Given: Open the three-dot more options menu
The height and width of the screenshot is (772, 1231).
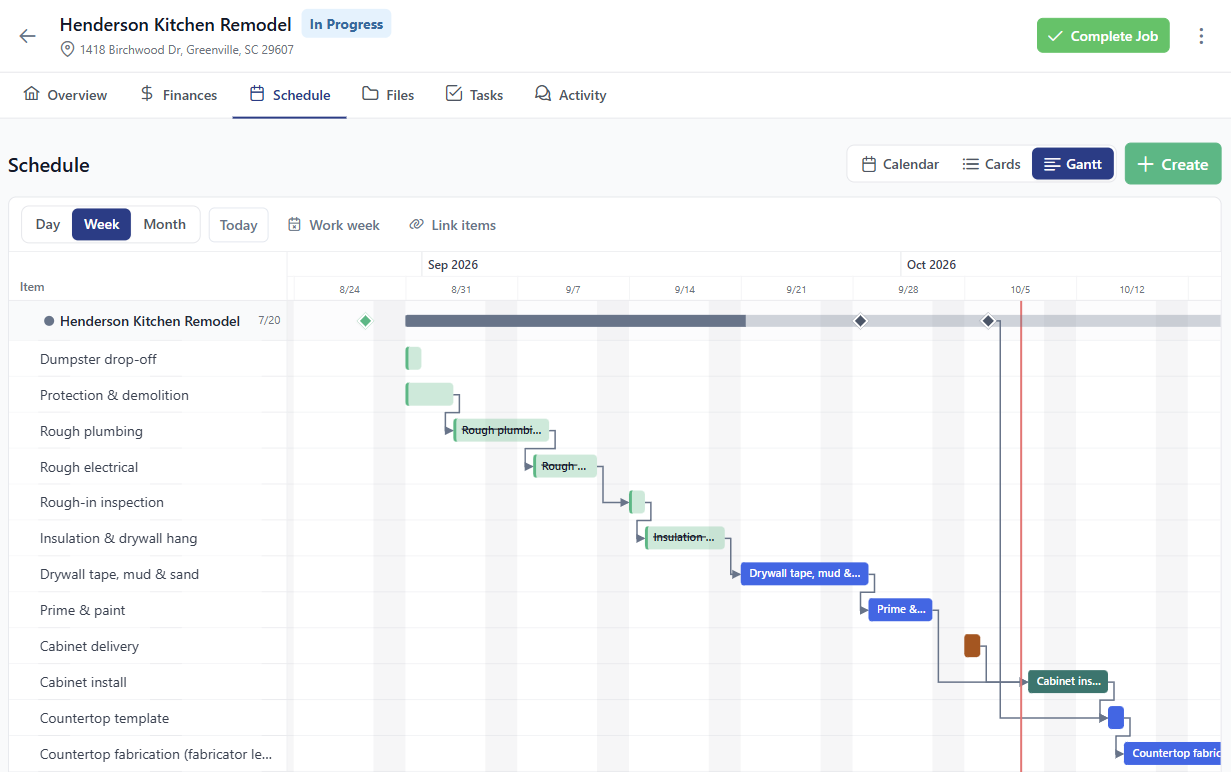Looking at the screenshot, I should click(1201, 36).
